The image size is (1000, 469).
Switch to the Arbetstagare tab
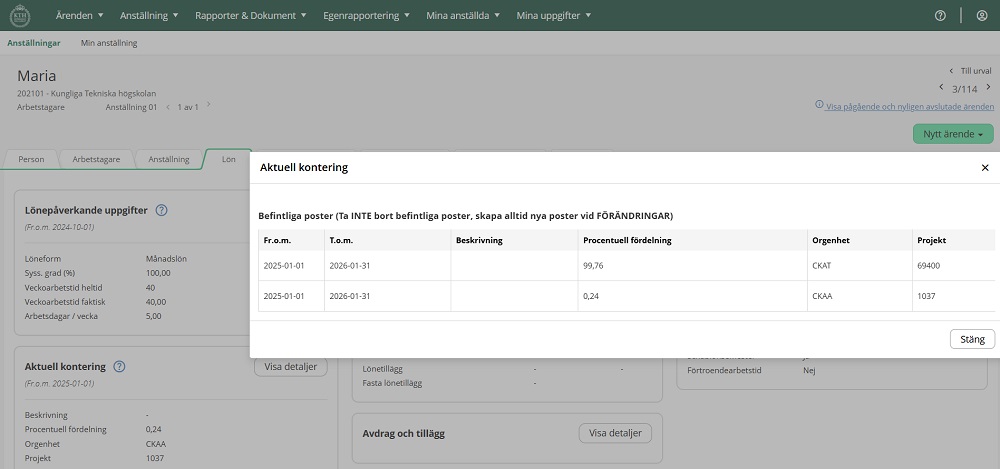point(97,159)
